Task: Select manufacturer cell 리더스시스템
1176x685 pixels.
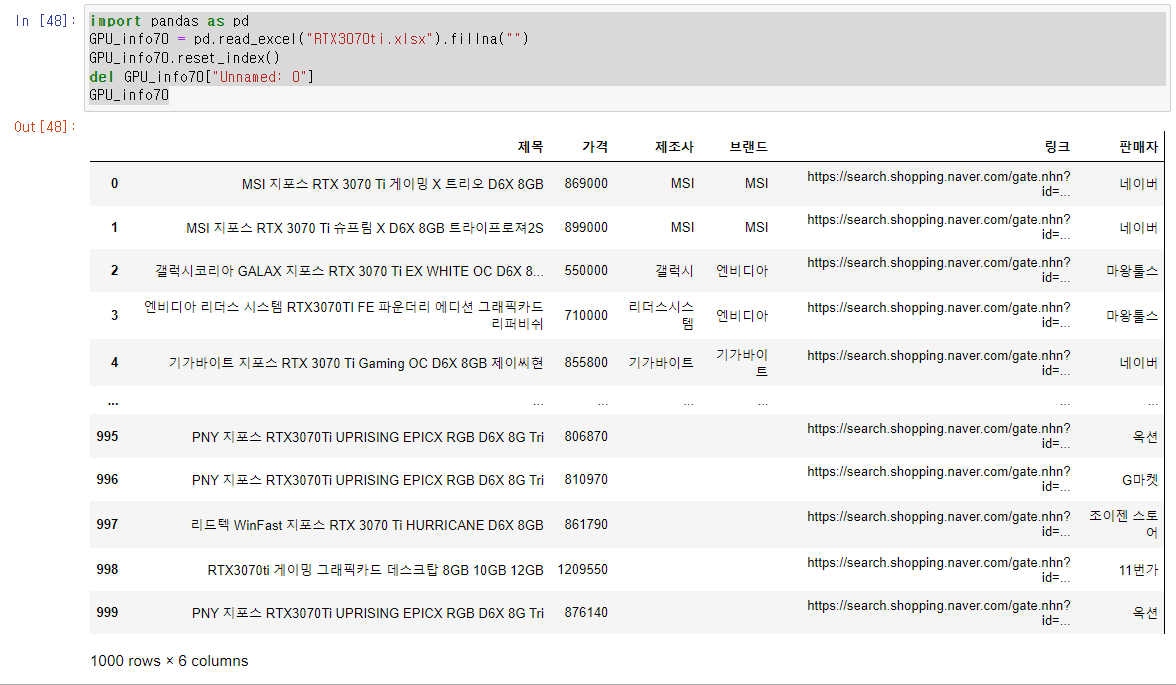Action: click(x=662, y=315)
